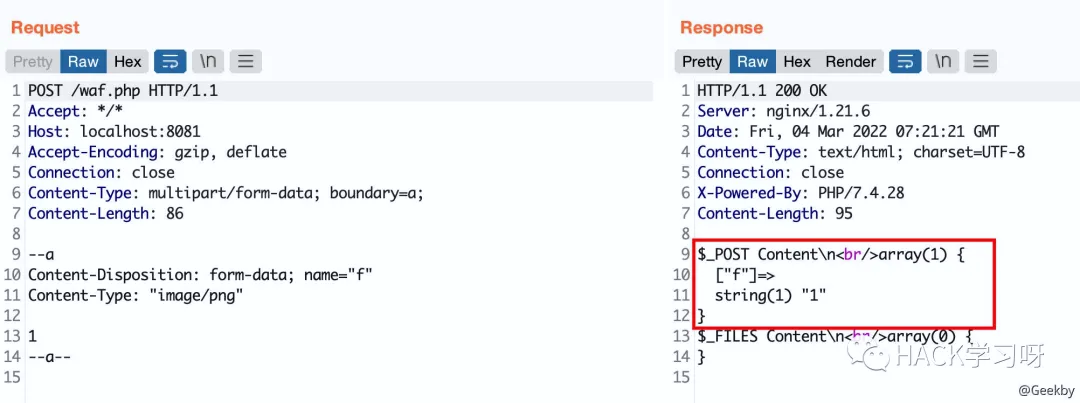Select the Raw tab in the Response panel
Screen dimensions: 1080x403
752,61
